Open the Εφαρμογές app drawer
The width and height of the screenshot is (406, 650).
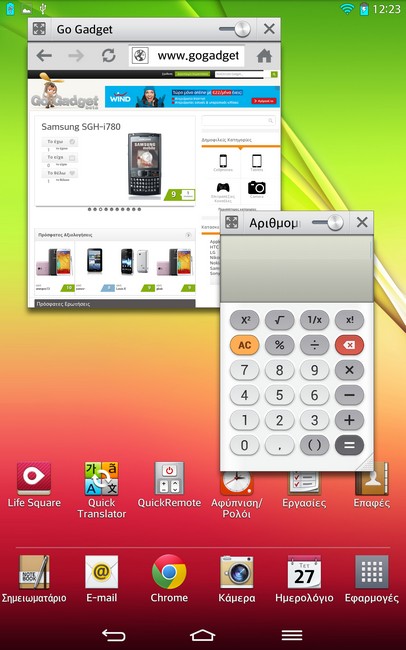pyautogui.click(x=372, y=578)
